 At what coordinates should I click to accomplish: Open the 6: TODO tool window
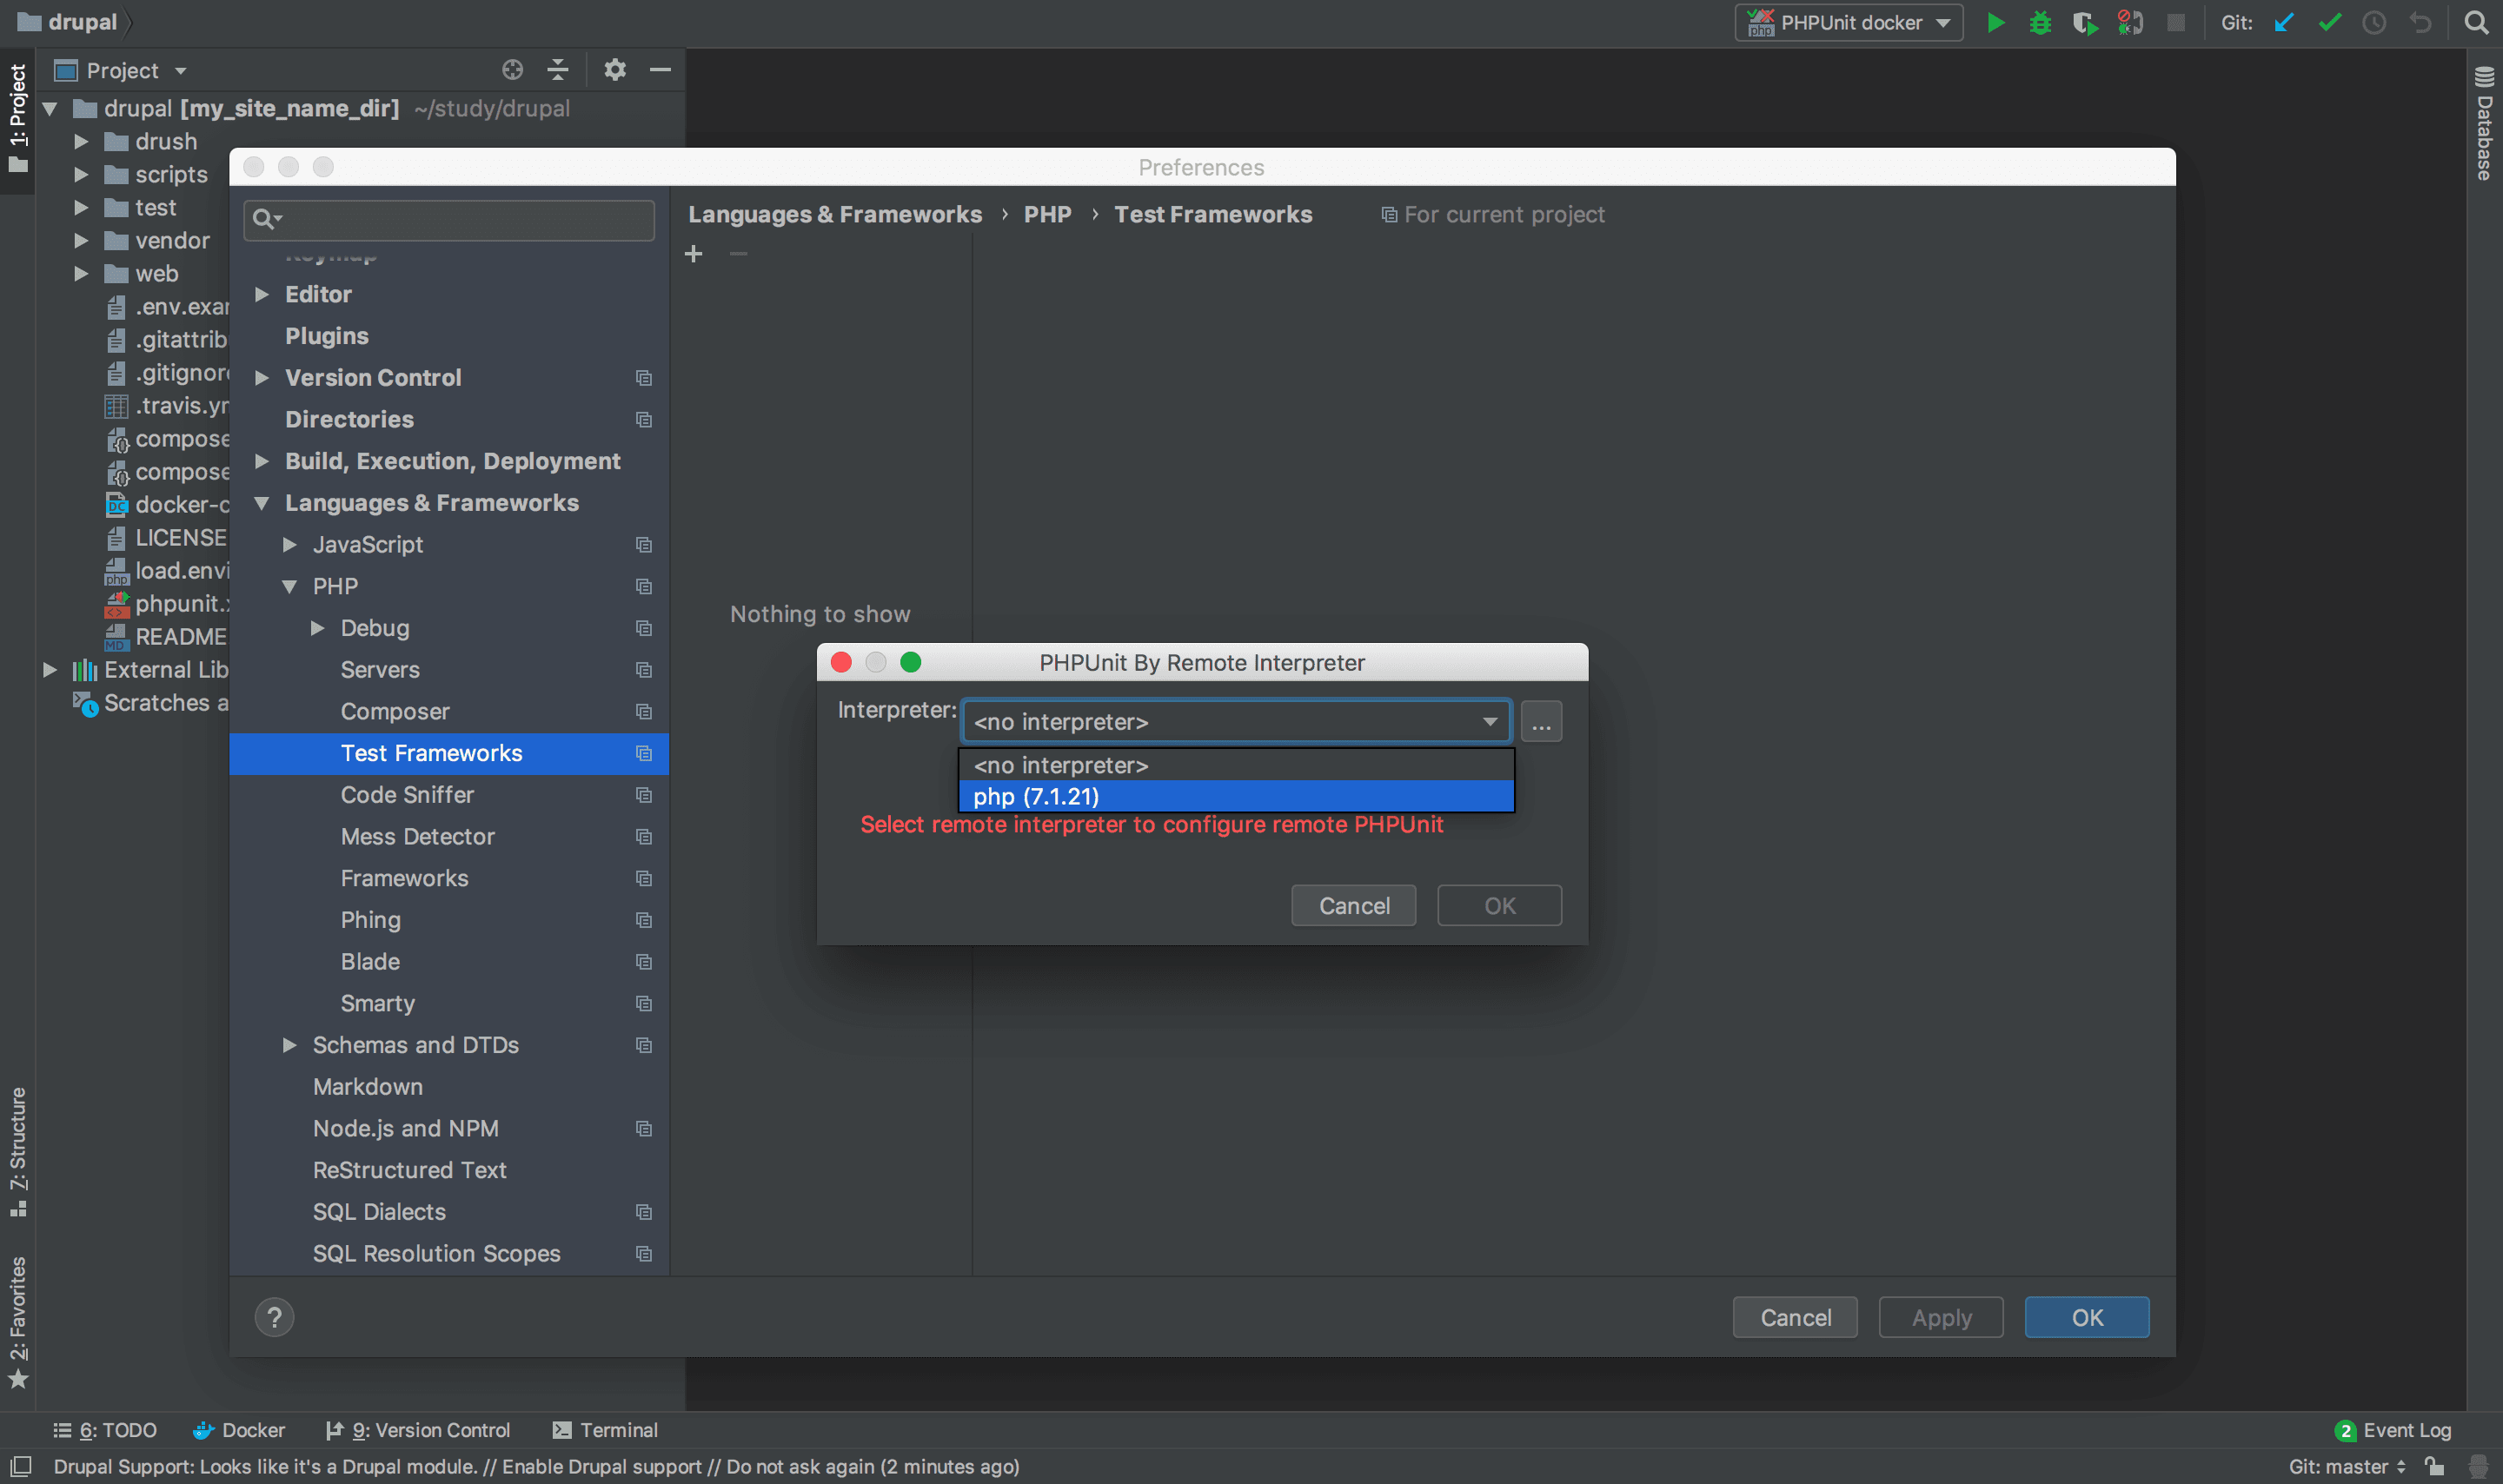click(105, 1430)
